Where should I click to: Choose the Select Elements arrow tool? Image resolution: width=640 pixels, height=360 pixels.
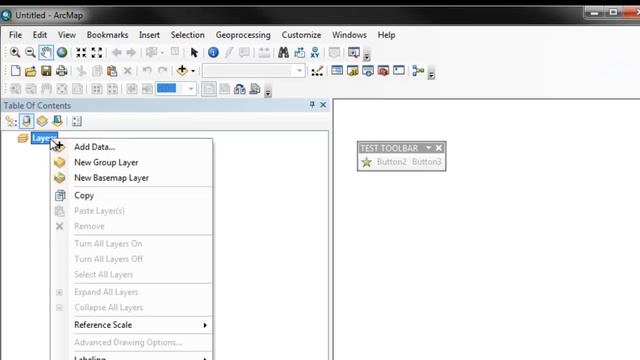click(194, 52)
